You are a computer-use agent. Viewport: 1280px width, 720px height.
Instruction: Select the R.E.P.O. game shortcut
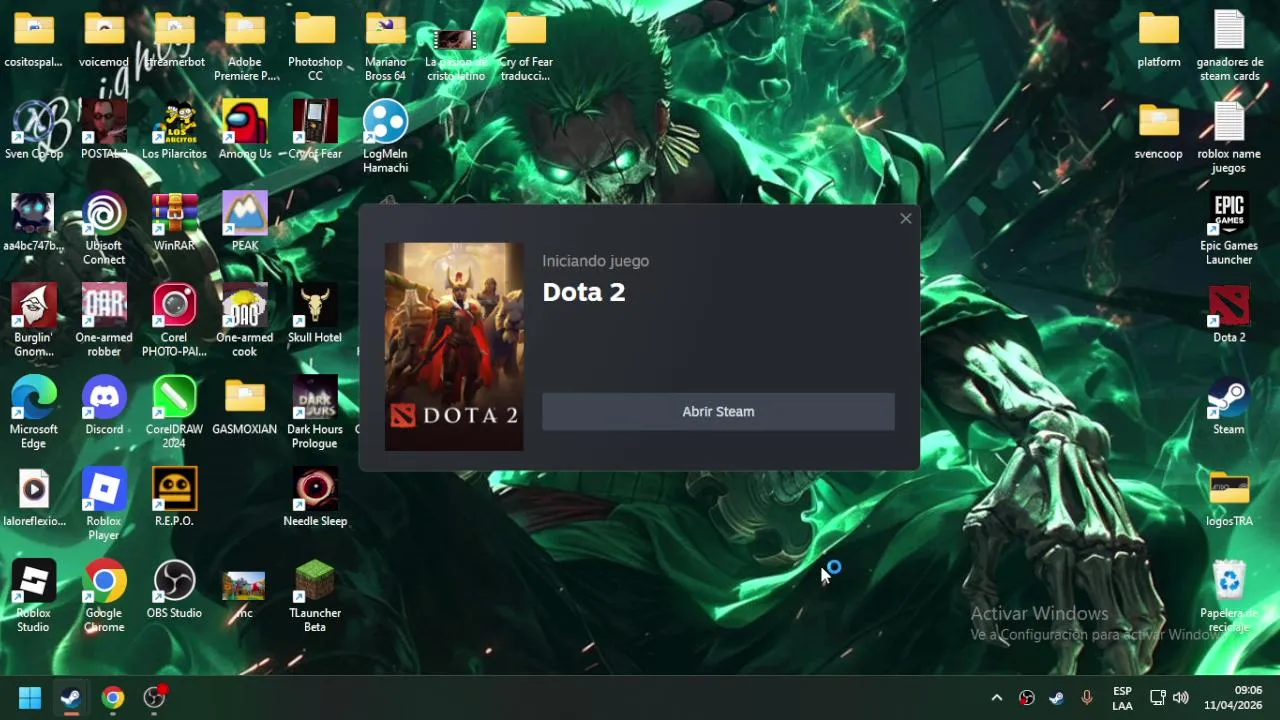coord(174,498)
